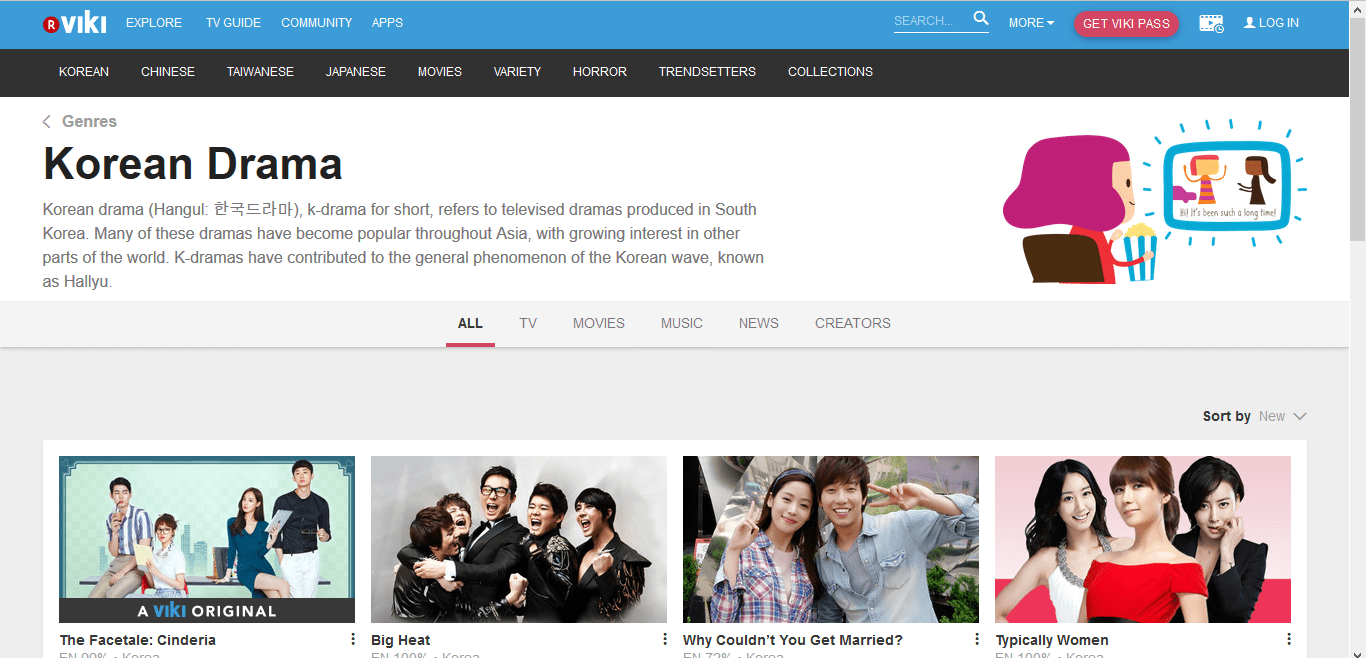Click The Facetale: Cinderia poster thumbnail
Screen dimensions: 1366x658
pyautogui.click(x=207, y=540)
